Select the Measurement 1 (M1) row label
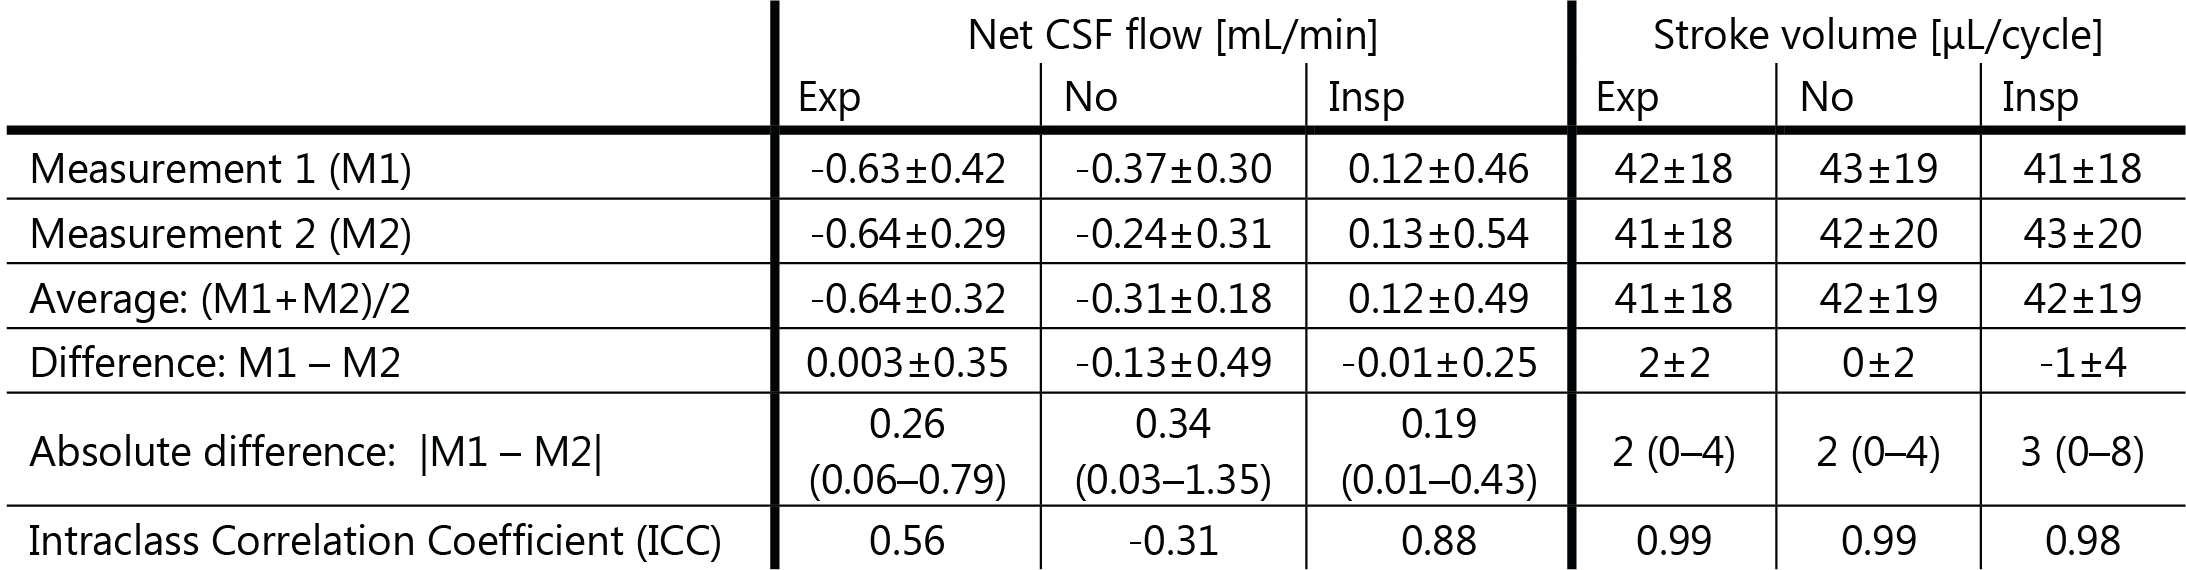 (220, 169)
